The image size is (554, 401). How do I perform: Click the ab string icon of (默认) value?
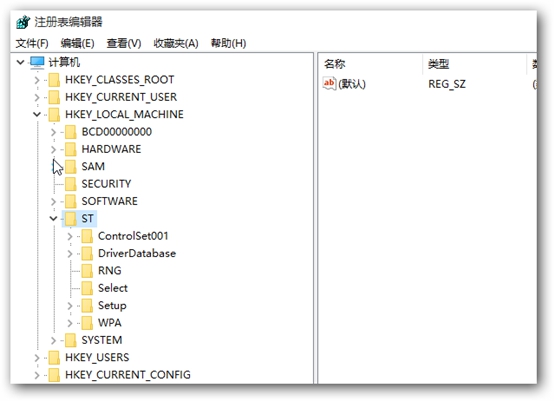tap(329, 84)
